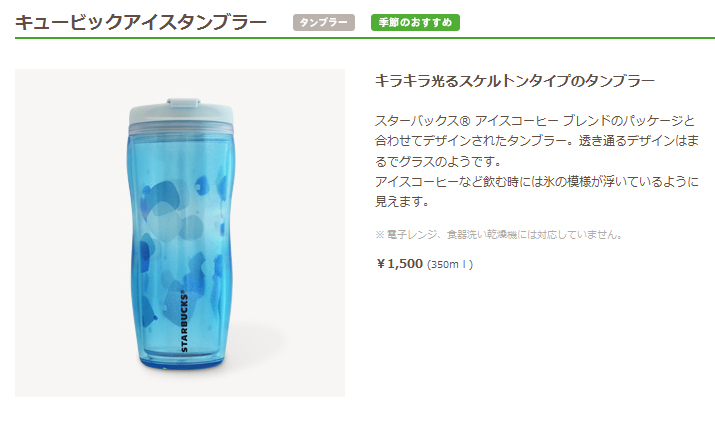The height and width of the screenshot is (425, 715).
Task: Click the STARBUCKS wordmark on the tumbler
Action: click(x=184, y=321)
